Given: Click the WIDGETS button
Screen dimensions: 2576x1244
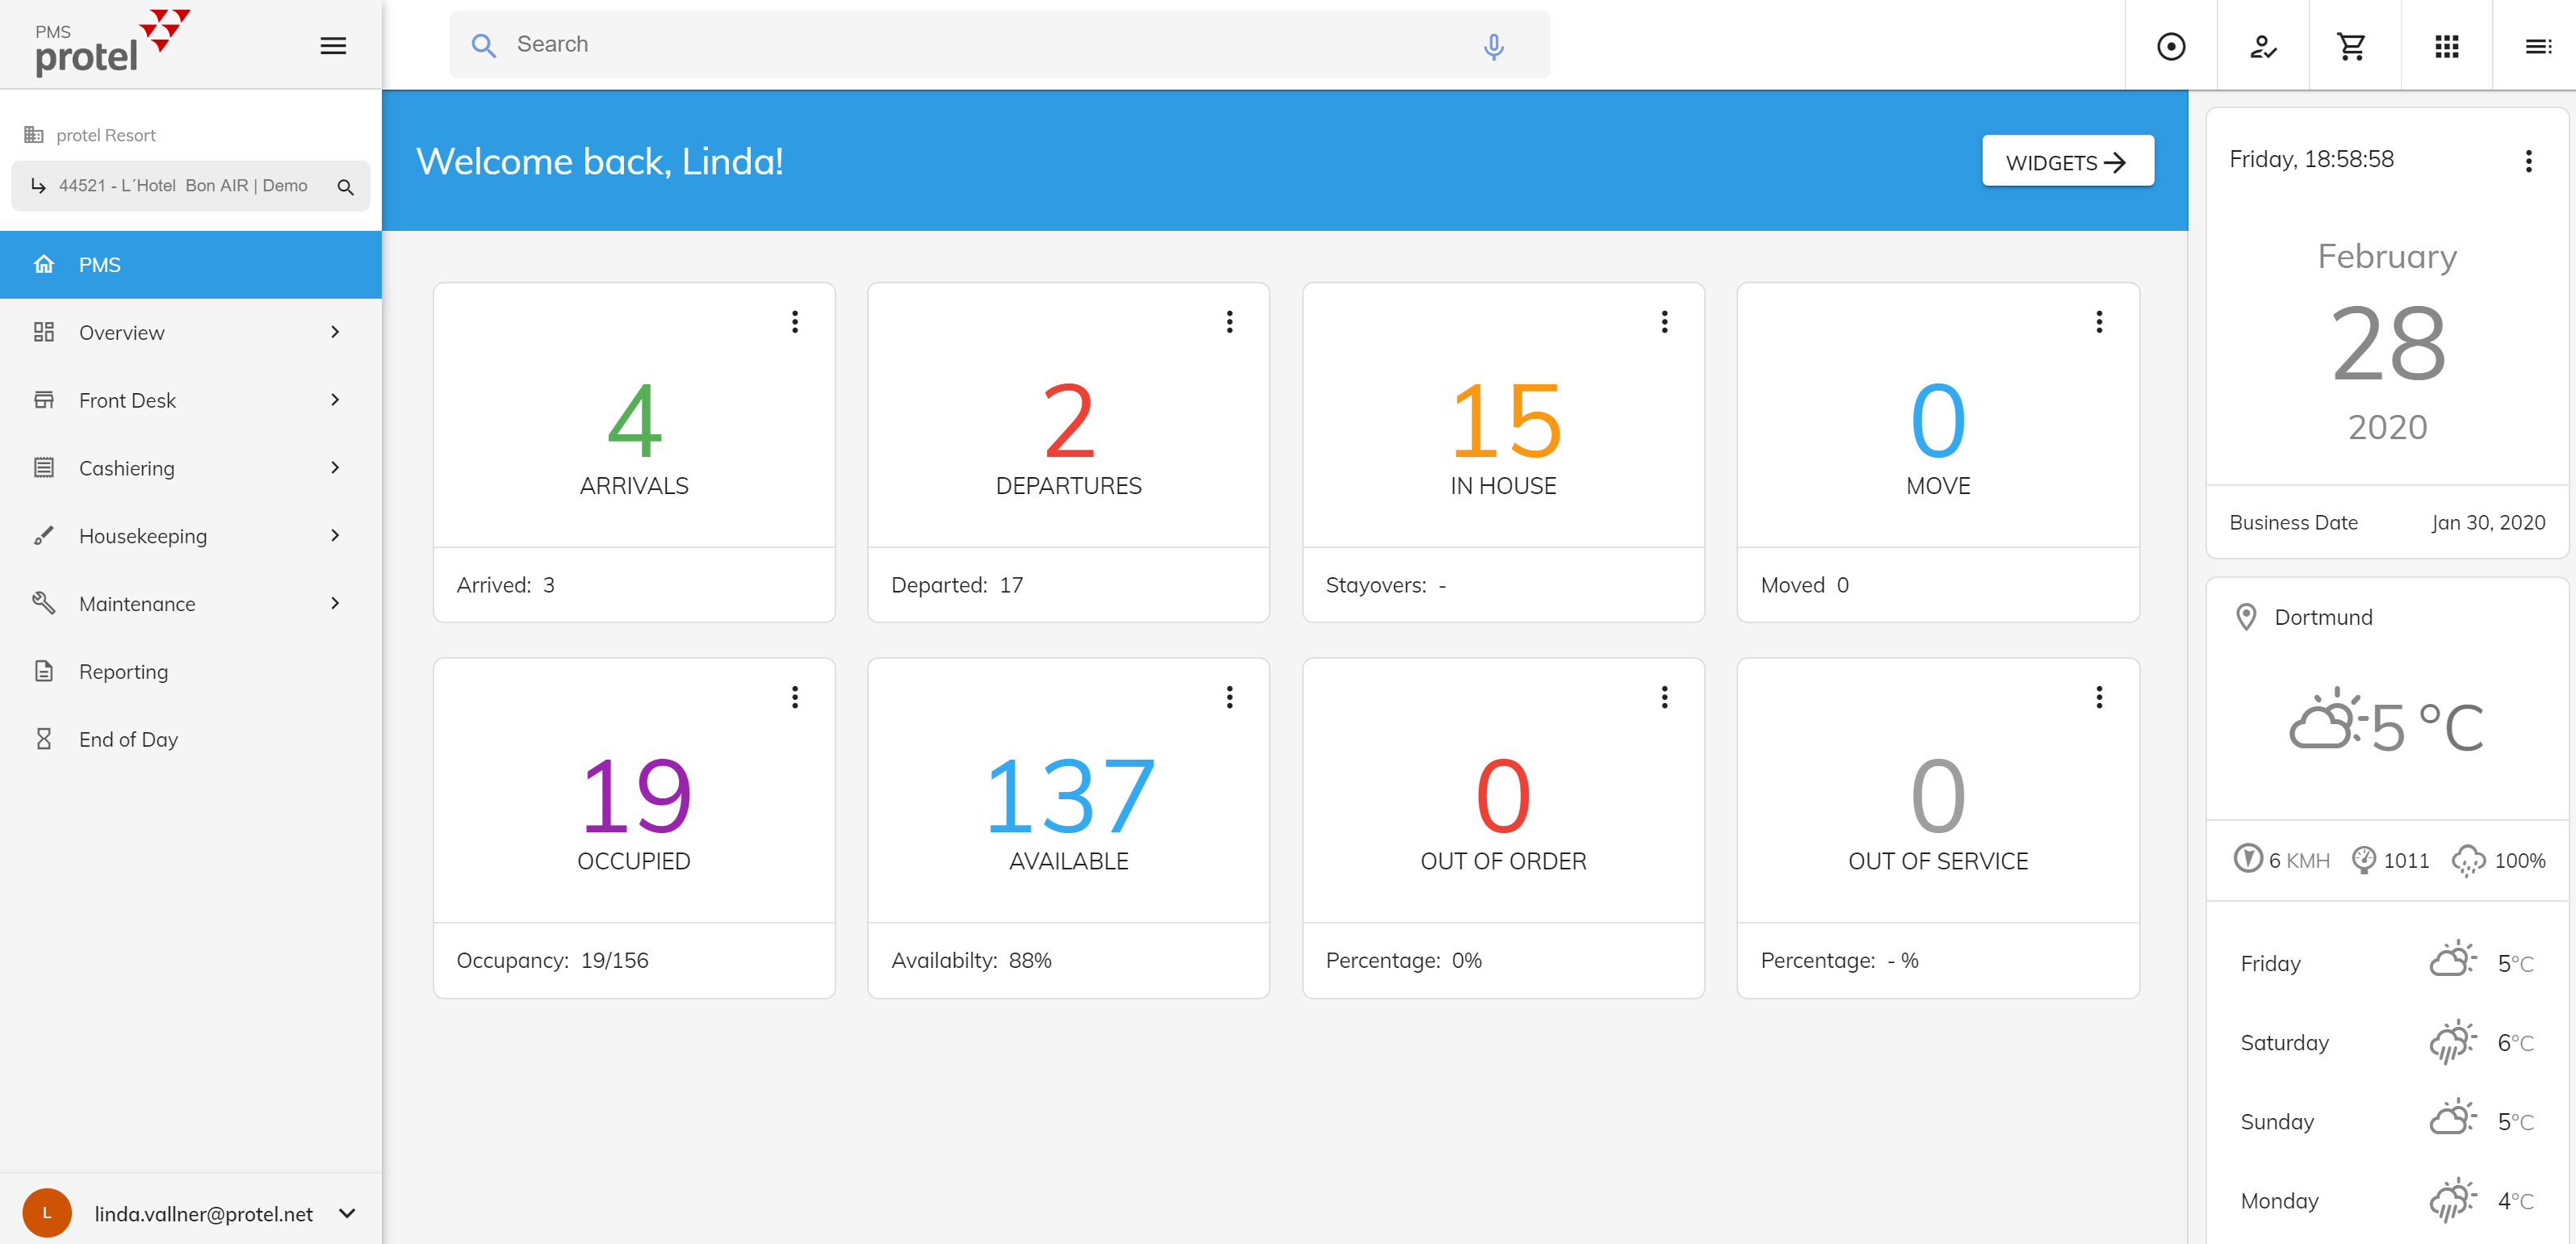Looking at the screenshot, I should click(2067, 162).
